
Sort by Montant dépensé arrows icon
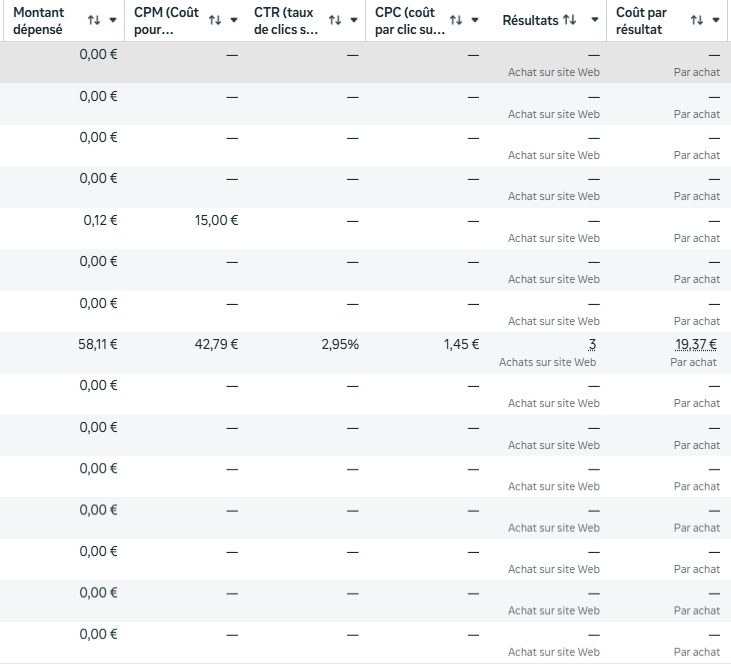coord(94,20)
